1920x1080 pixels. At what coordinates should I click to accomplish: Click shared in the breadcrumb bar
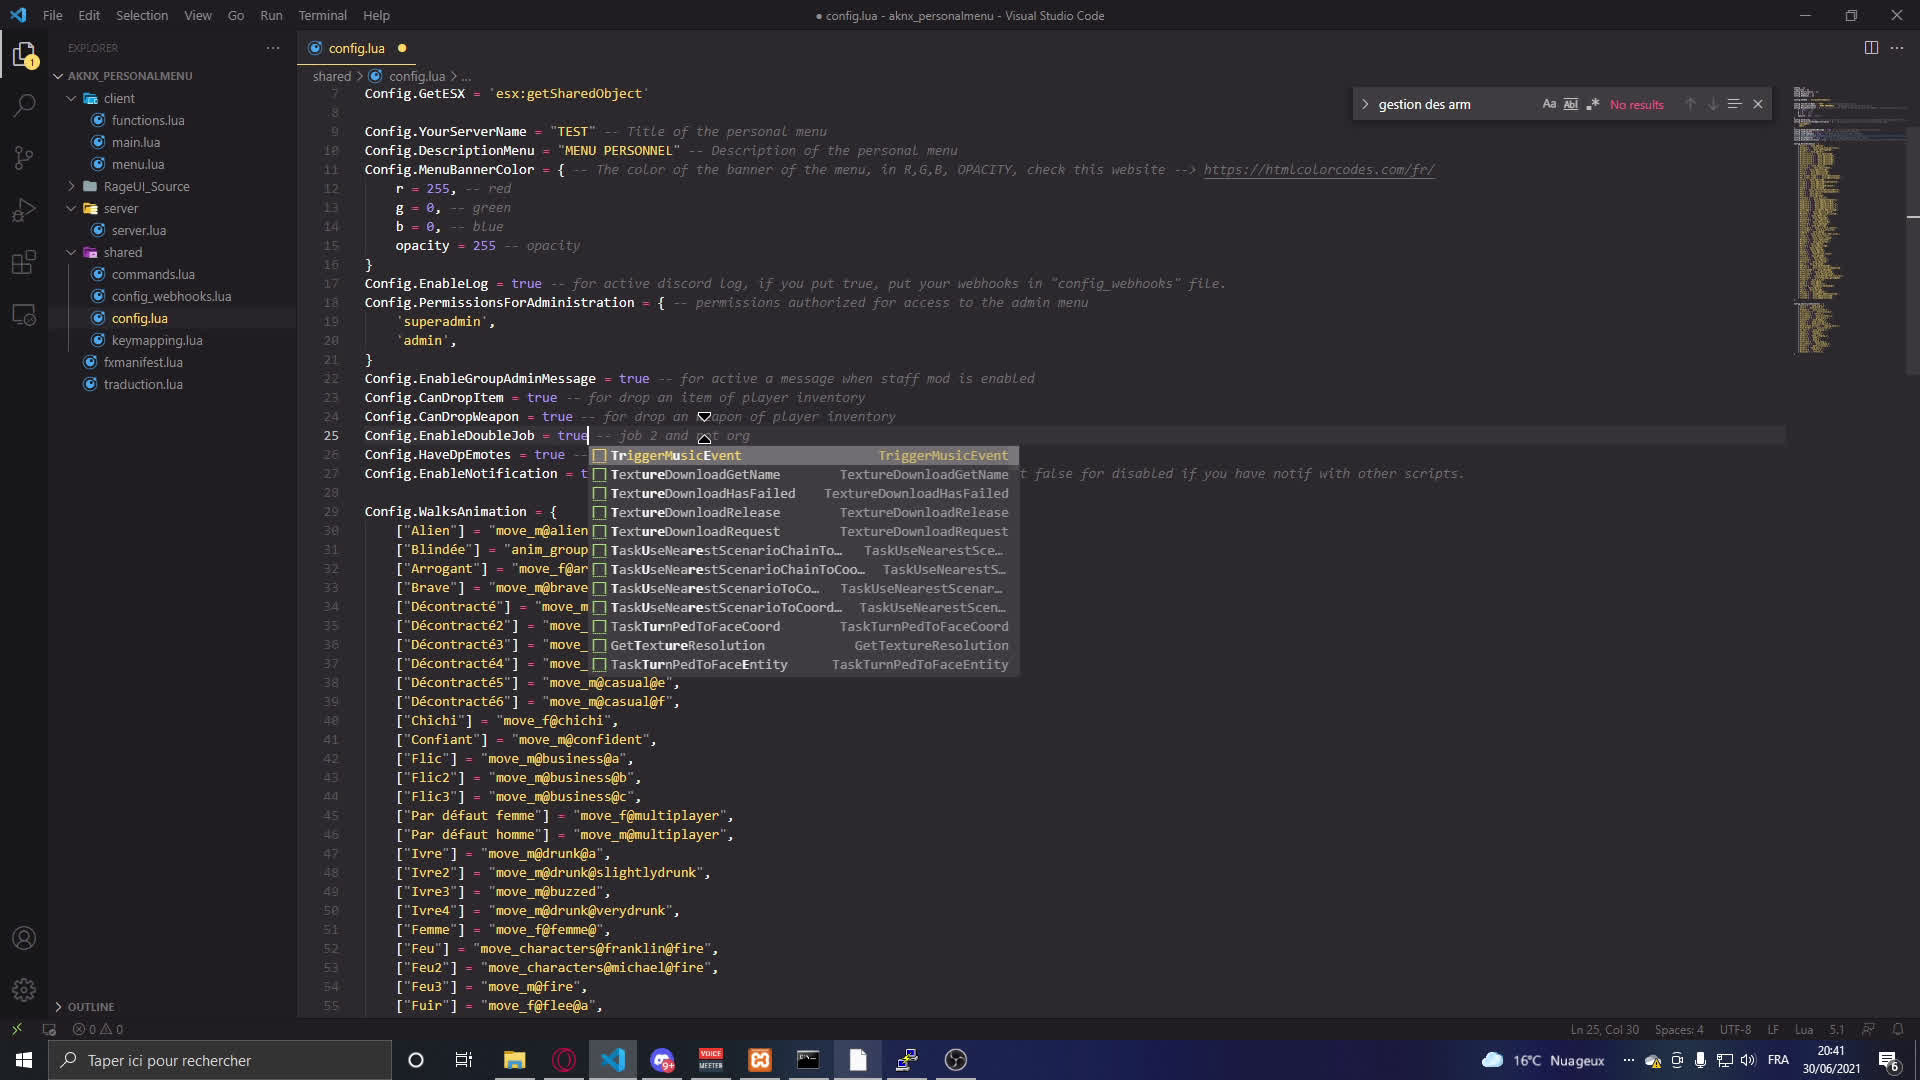pos(331,76)
